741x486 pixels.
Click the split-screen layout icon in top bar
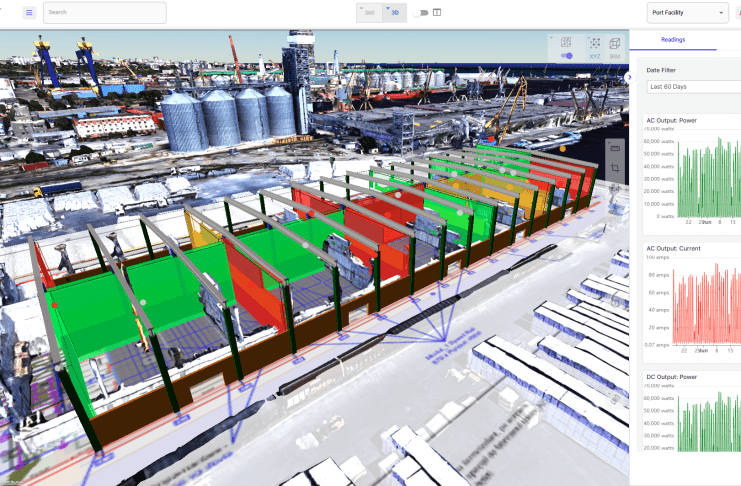click(437, 13)
